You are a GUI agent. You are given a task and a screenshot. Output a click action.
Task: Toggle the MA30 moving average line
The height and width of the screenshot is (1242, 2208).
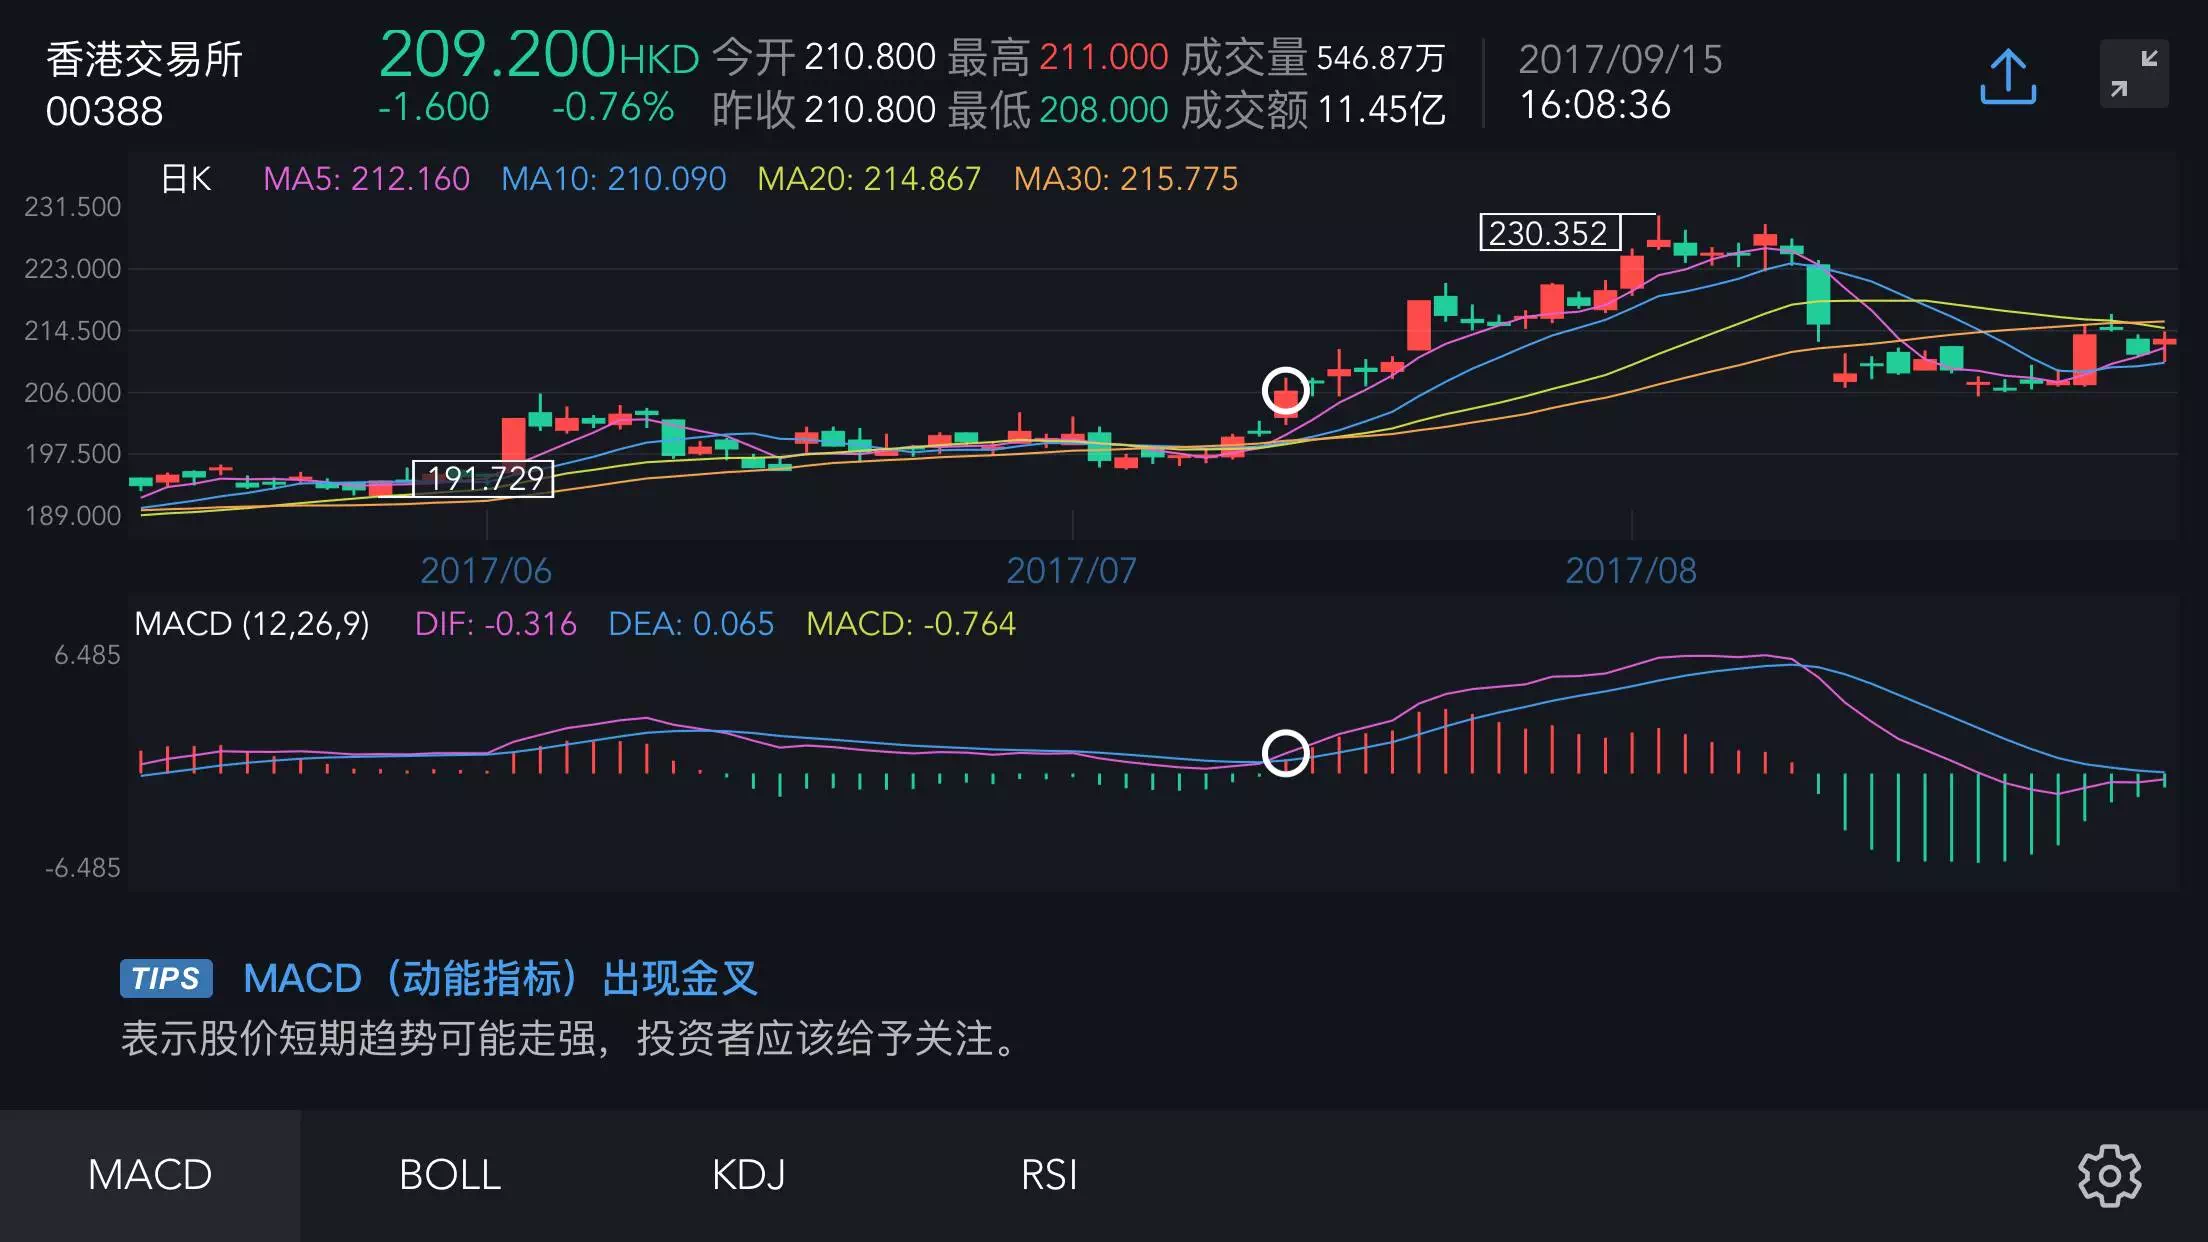click(x=1122, y=180)
